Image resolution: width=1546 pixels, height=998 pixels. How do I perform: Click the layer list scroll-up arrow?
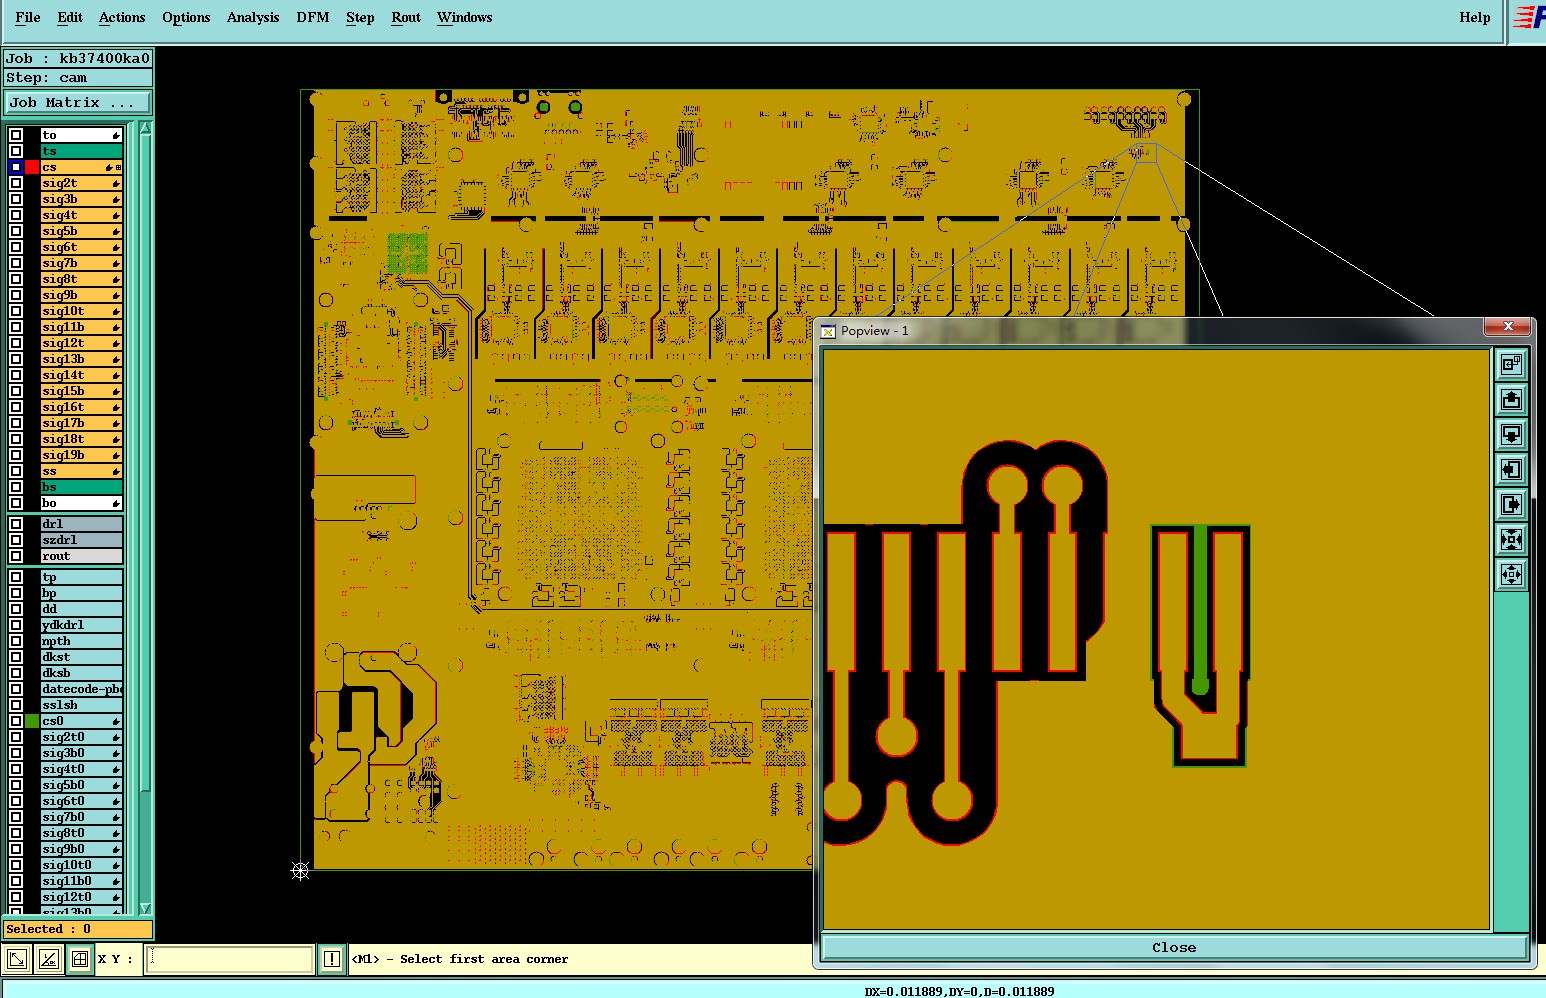pos(145,128)
